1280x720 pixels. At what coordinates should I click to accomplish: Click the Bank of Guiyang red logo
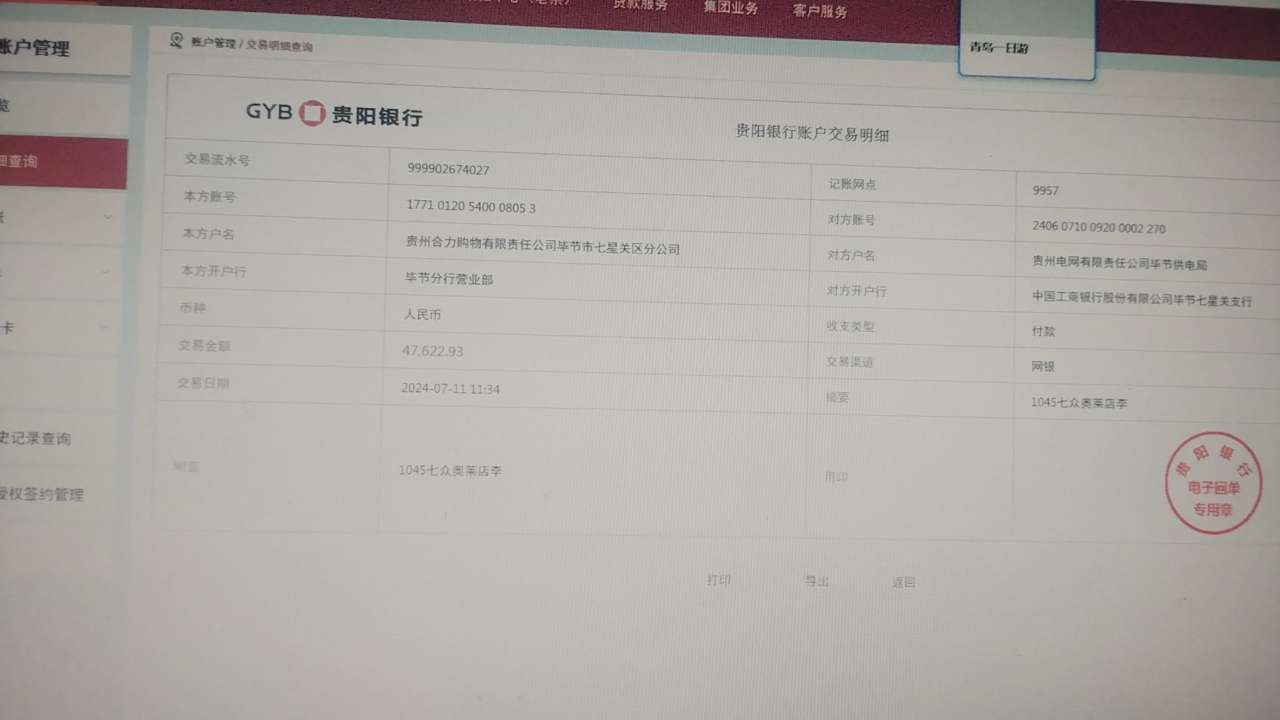pos(313,112)
